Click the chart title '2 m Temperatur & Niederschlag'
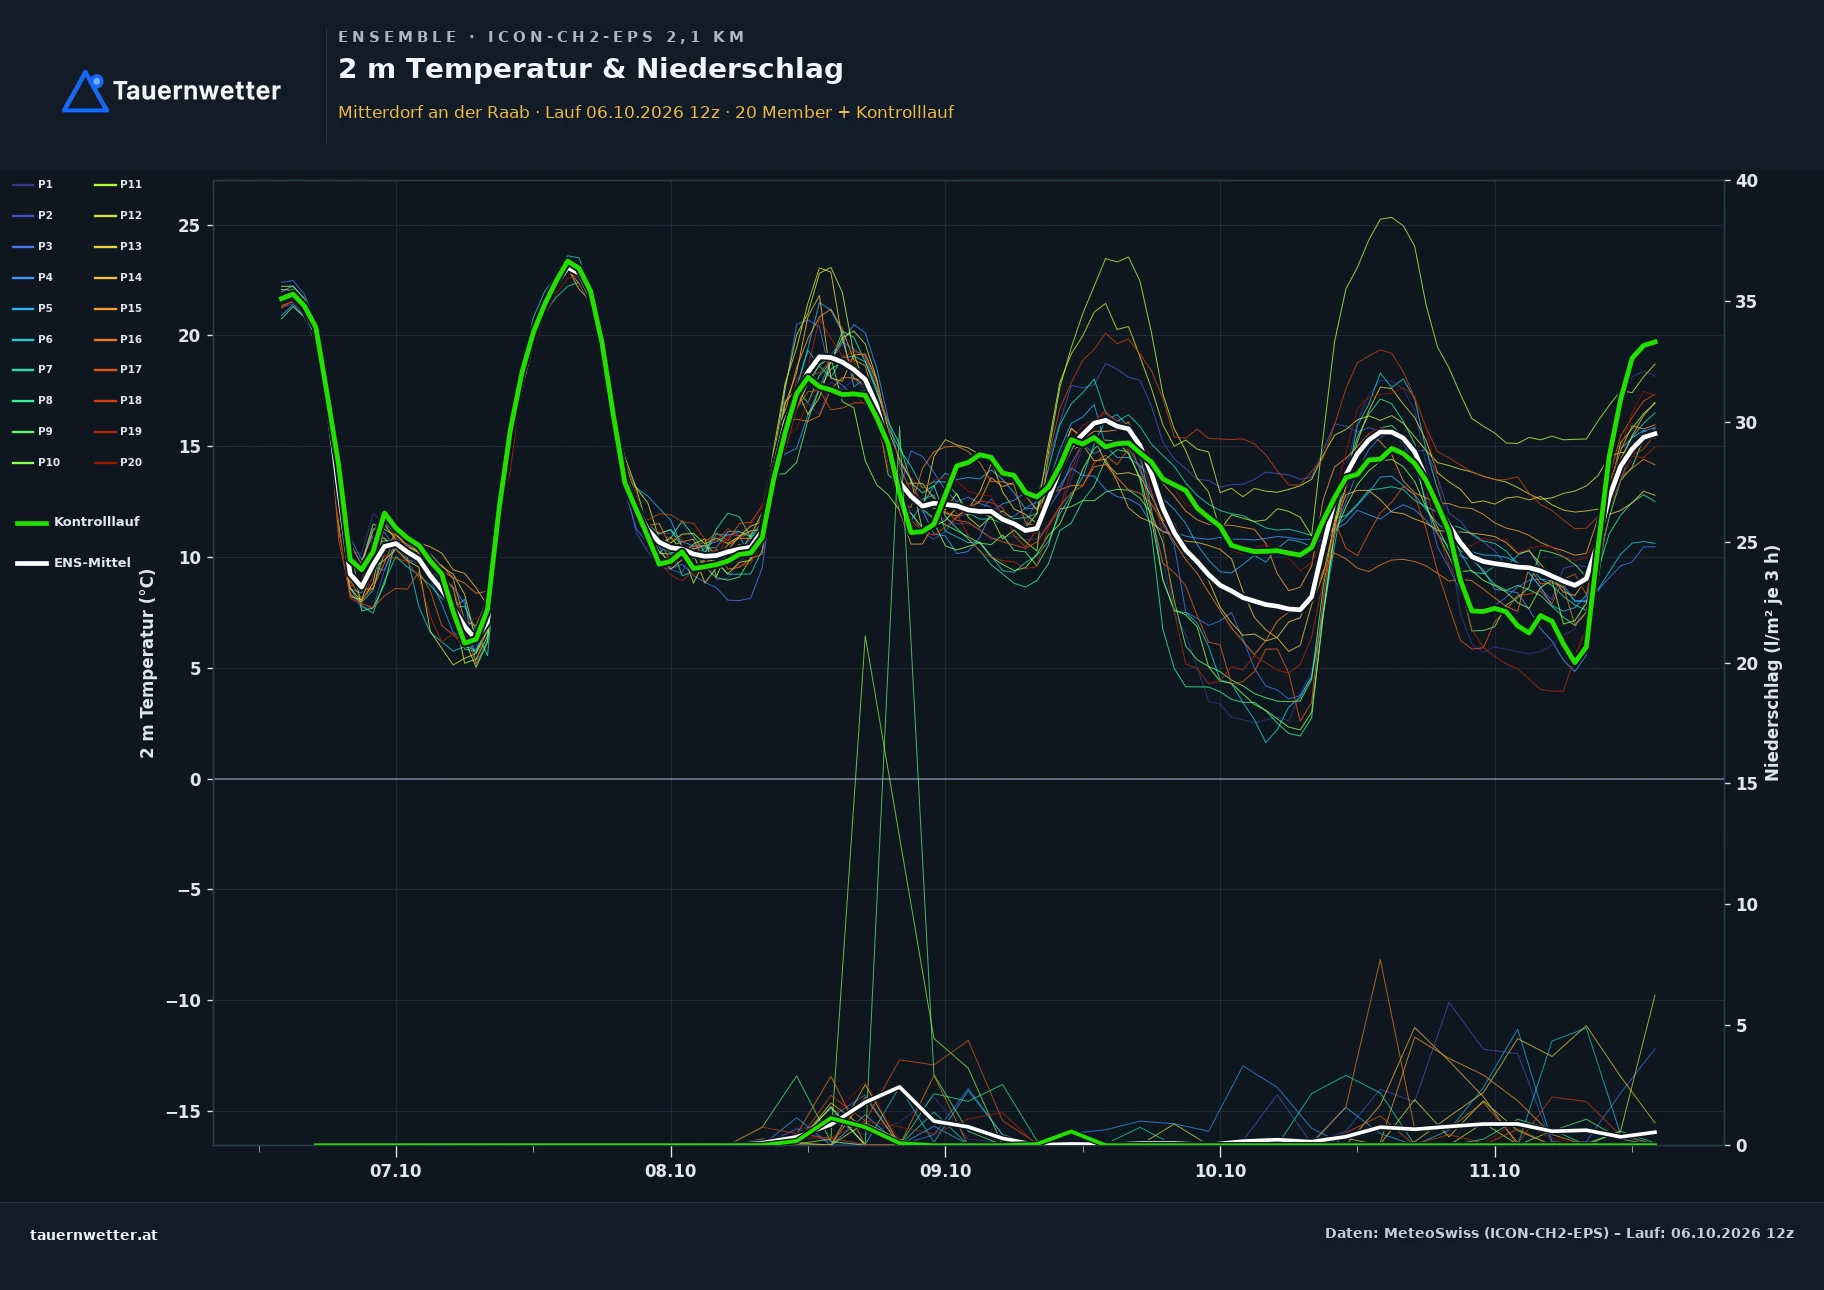The width and height of the screenshot is (1824, 1290). point(591,69)
